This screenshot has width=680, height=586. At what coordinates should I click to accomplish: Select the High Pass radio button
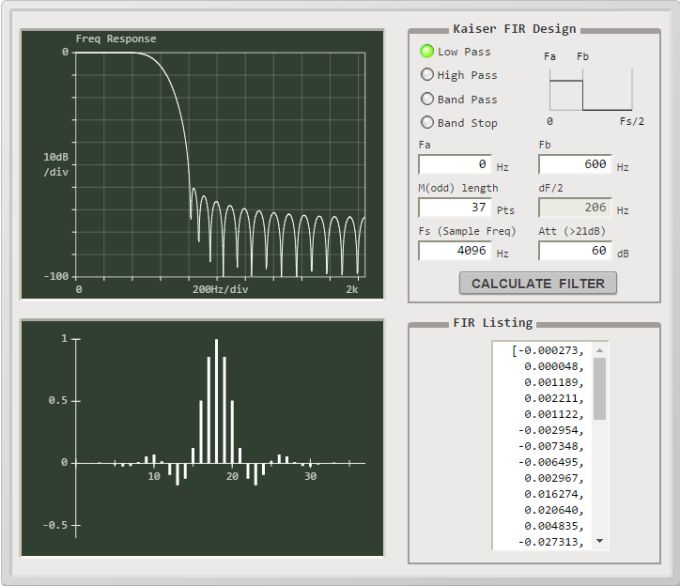pos(427,75)
